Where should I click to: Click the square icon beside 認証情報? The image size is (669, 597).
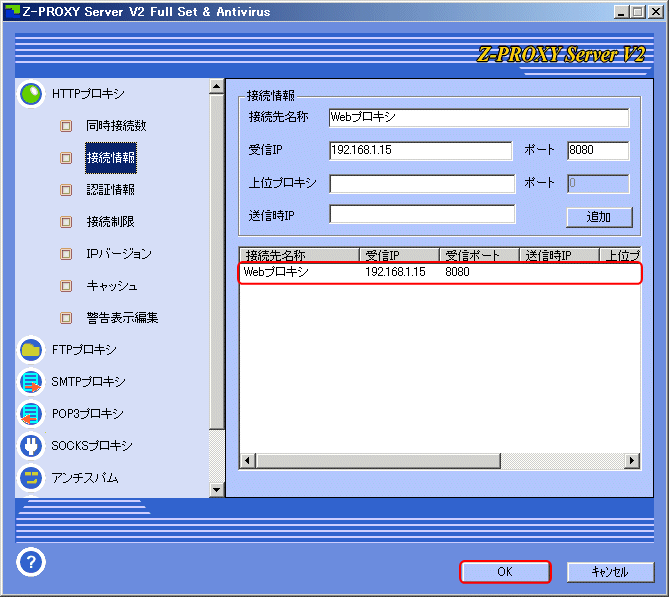point(66,190)
